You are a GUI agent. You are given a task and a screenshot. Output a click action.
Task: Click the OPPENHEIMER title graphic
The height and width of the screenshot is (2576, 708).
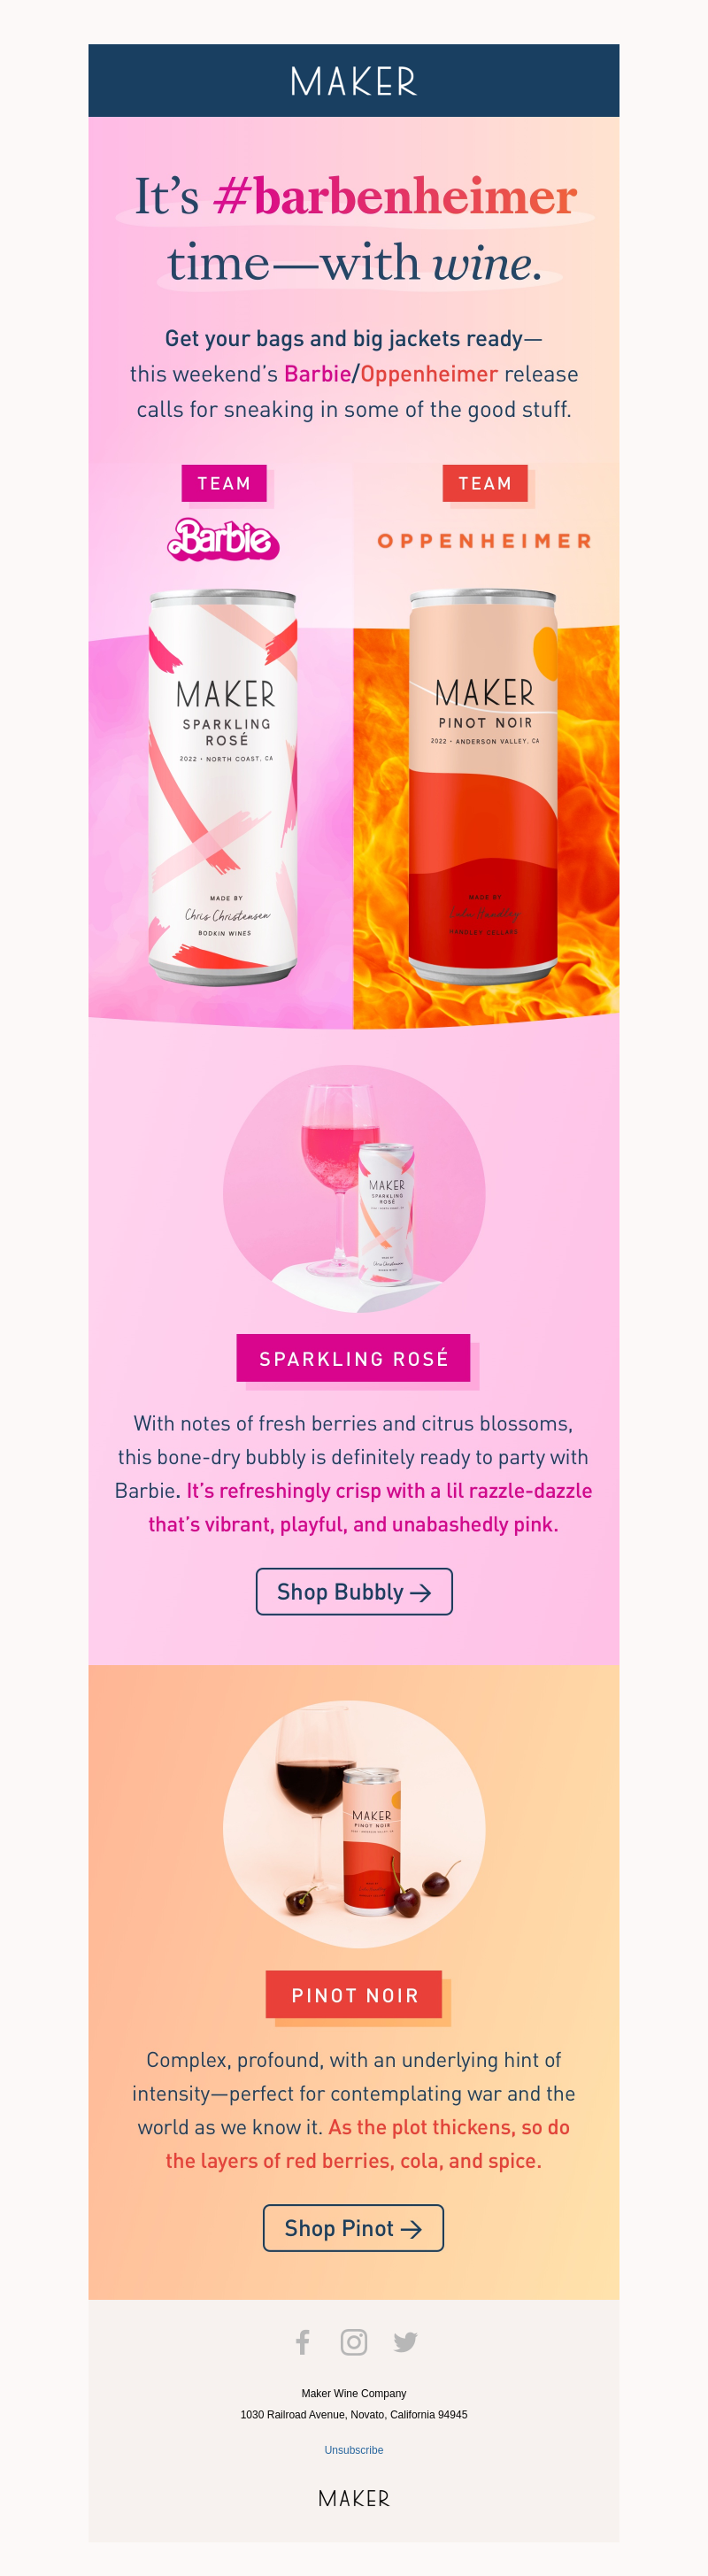485,541
